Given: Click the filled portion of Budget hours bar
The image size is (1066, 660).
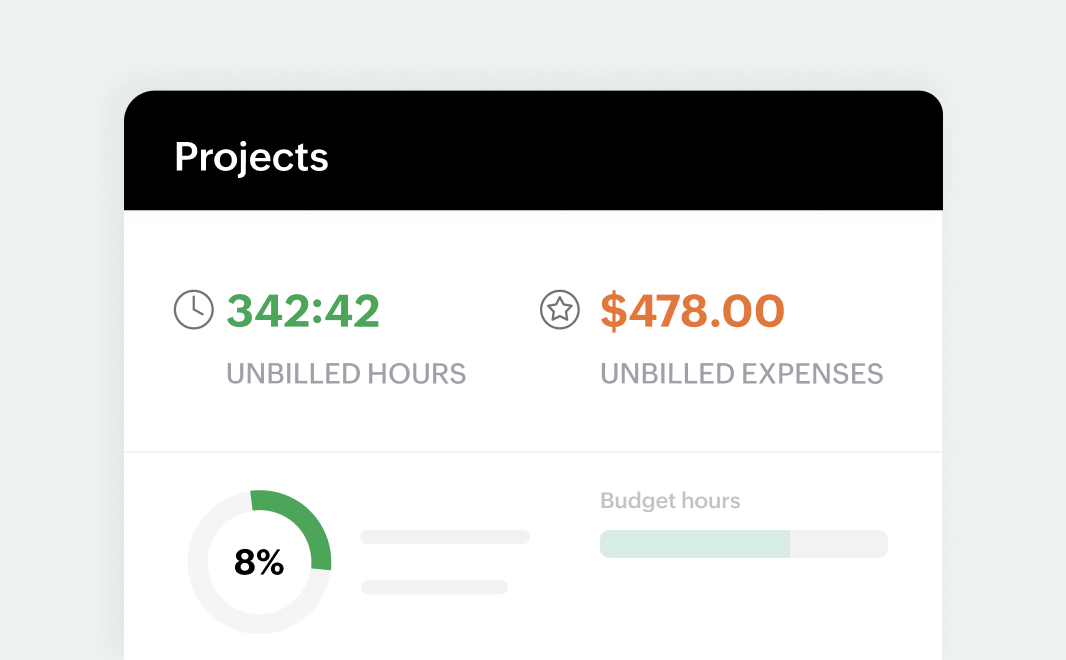Looking at the screenshot, I should pos(694,544).
